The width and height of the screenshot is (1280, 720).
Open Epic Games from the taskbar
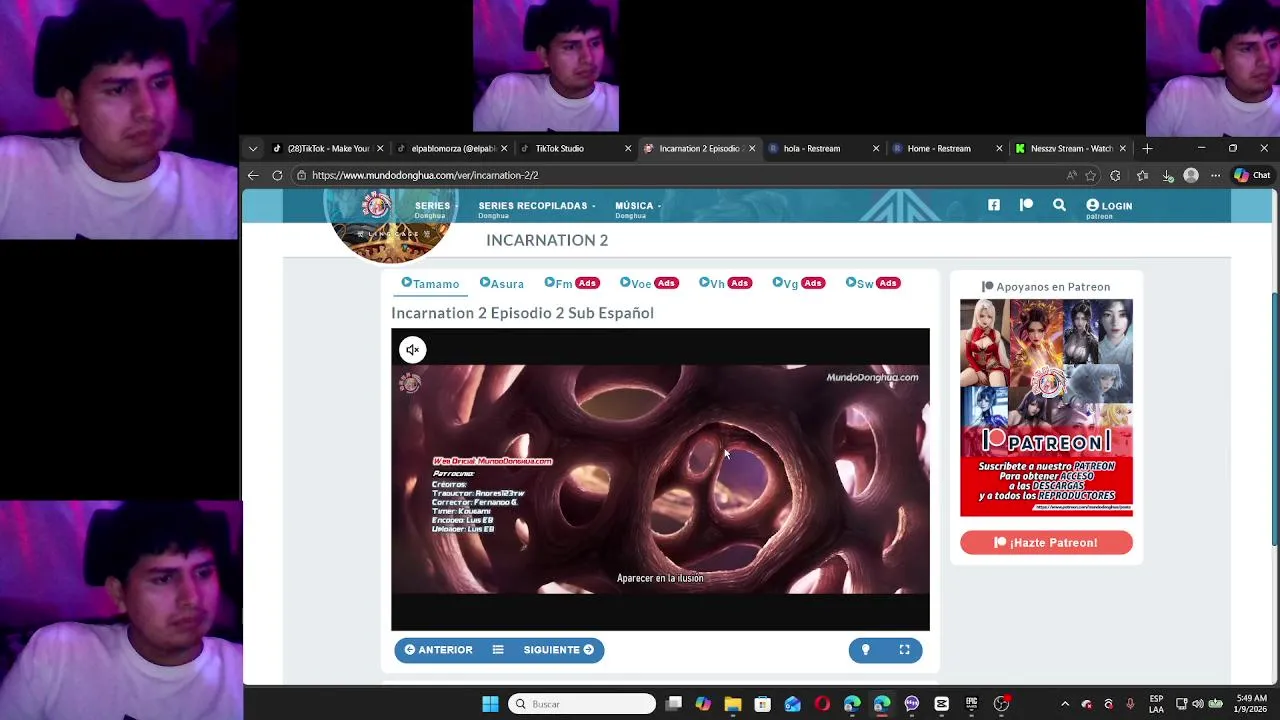point(971,704)
